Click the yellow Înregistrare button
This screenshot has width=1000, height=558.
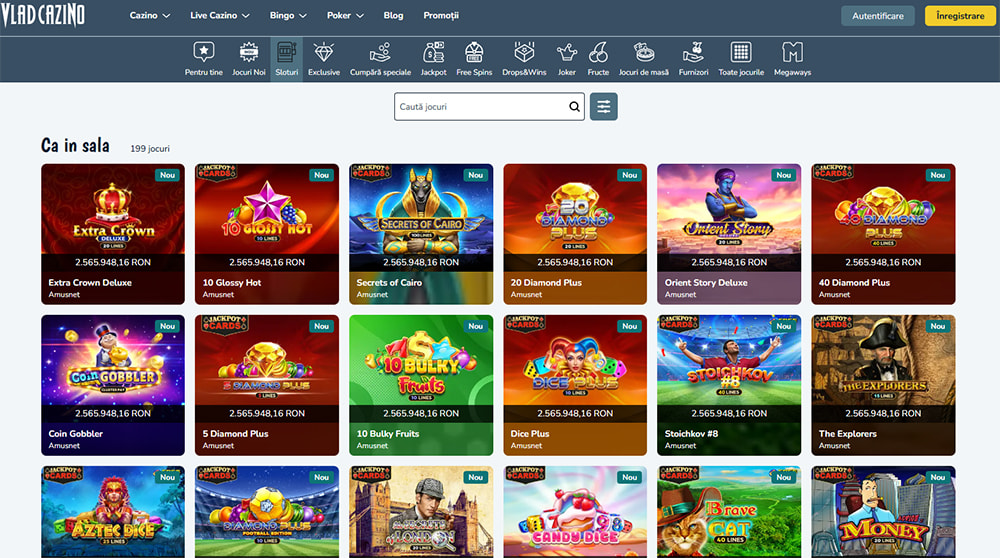[x=959, y=16]
